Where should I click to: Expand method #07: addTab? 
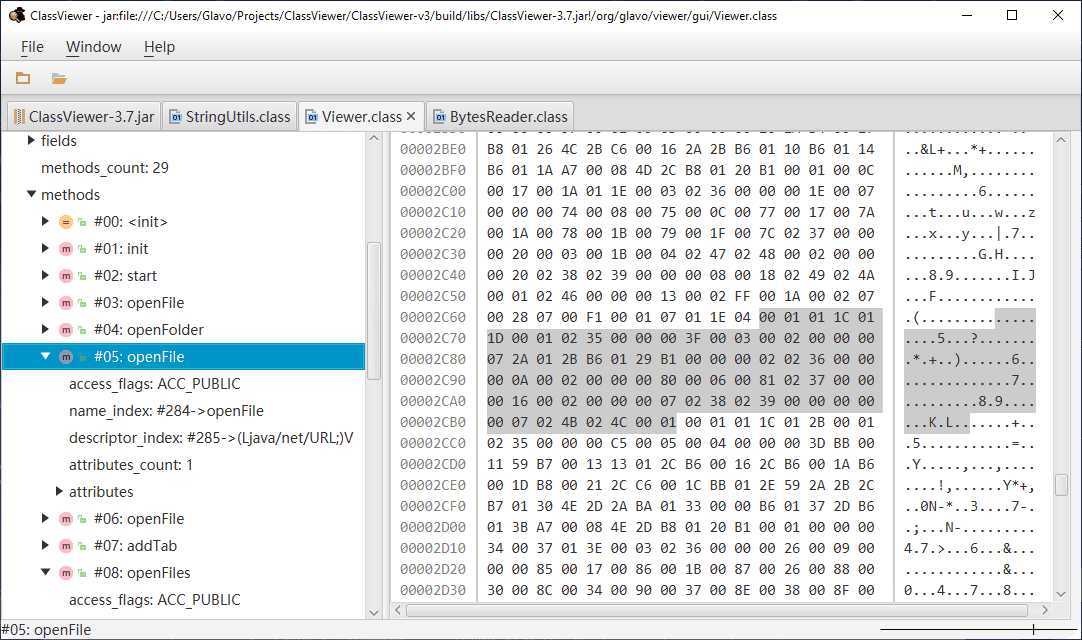45,545
